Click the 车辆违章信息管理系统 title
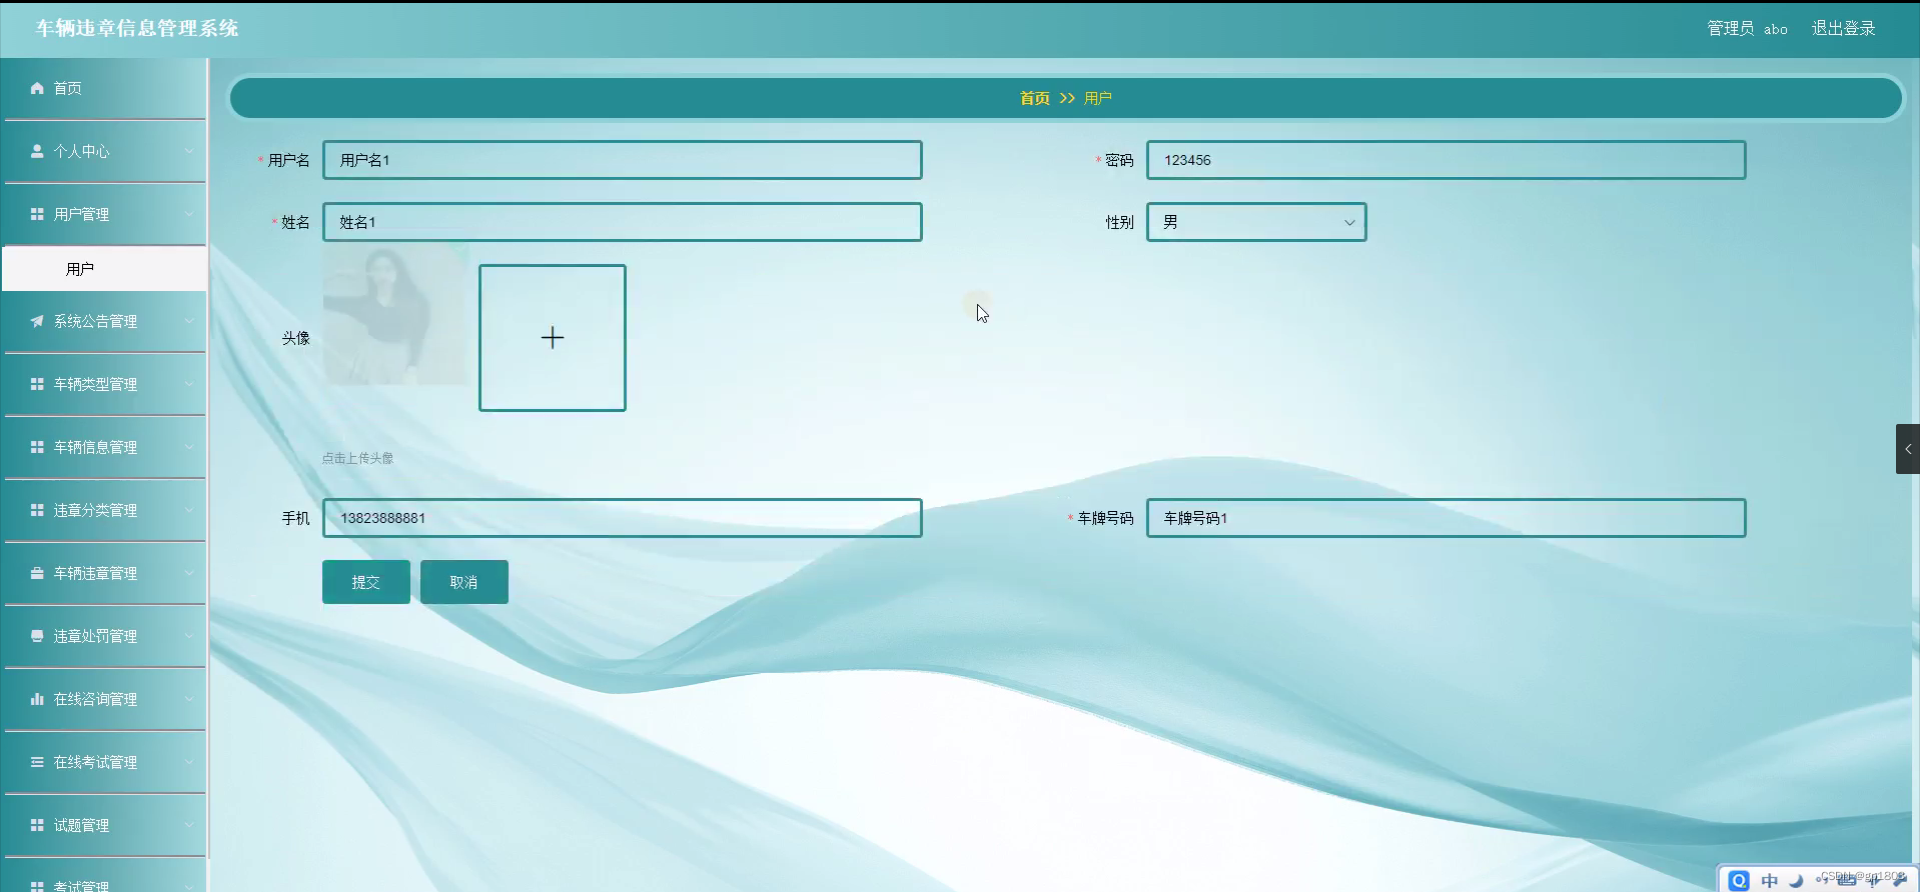 (137, 28)
